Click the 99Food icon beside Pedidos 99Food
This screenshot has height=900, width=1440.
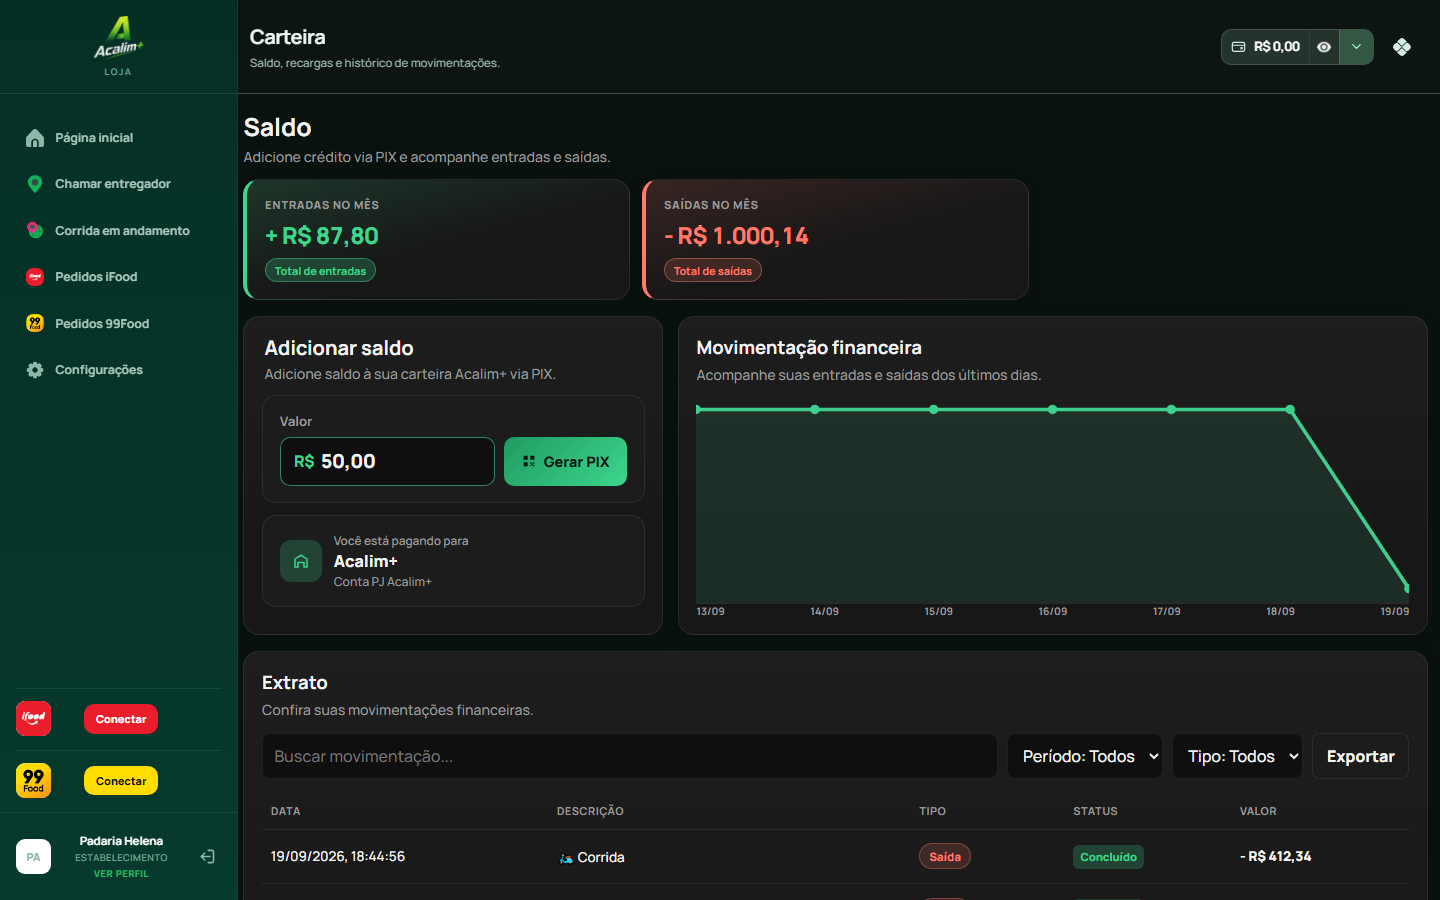(x=35, y=323)
